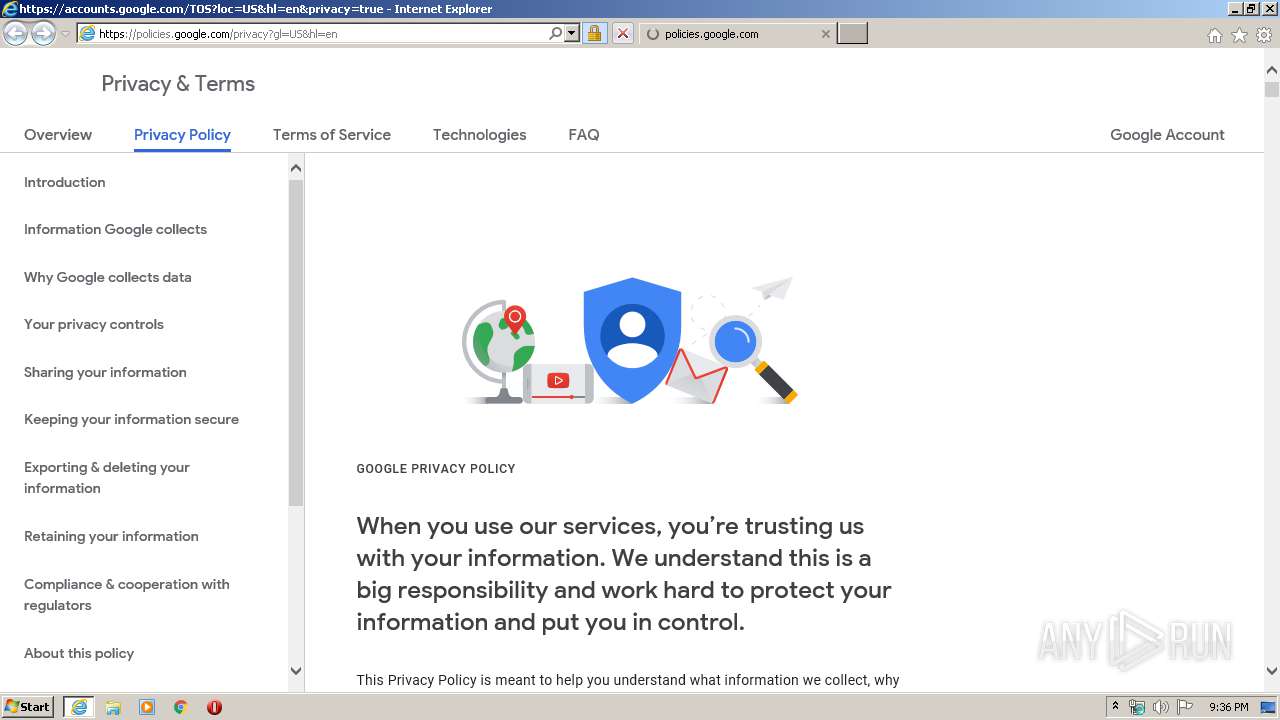Image resolution: width=1280 pixels, height=720 pixels.
Task: Close the policies.google.com tab
Action: tap(825, 34)
